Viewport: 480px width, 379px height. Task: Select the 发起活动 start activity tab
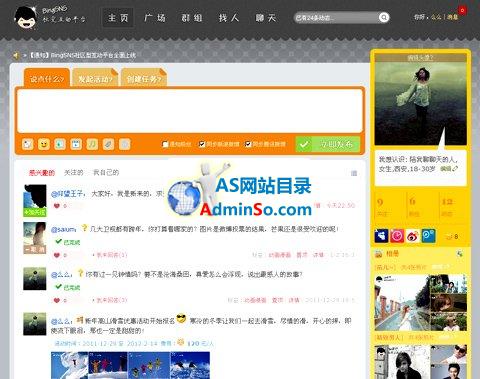pyautogui.click(x=95, y=79)
